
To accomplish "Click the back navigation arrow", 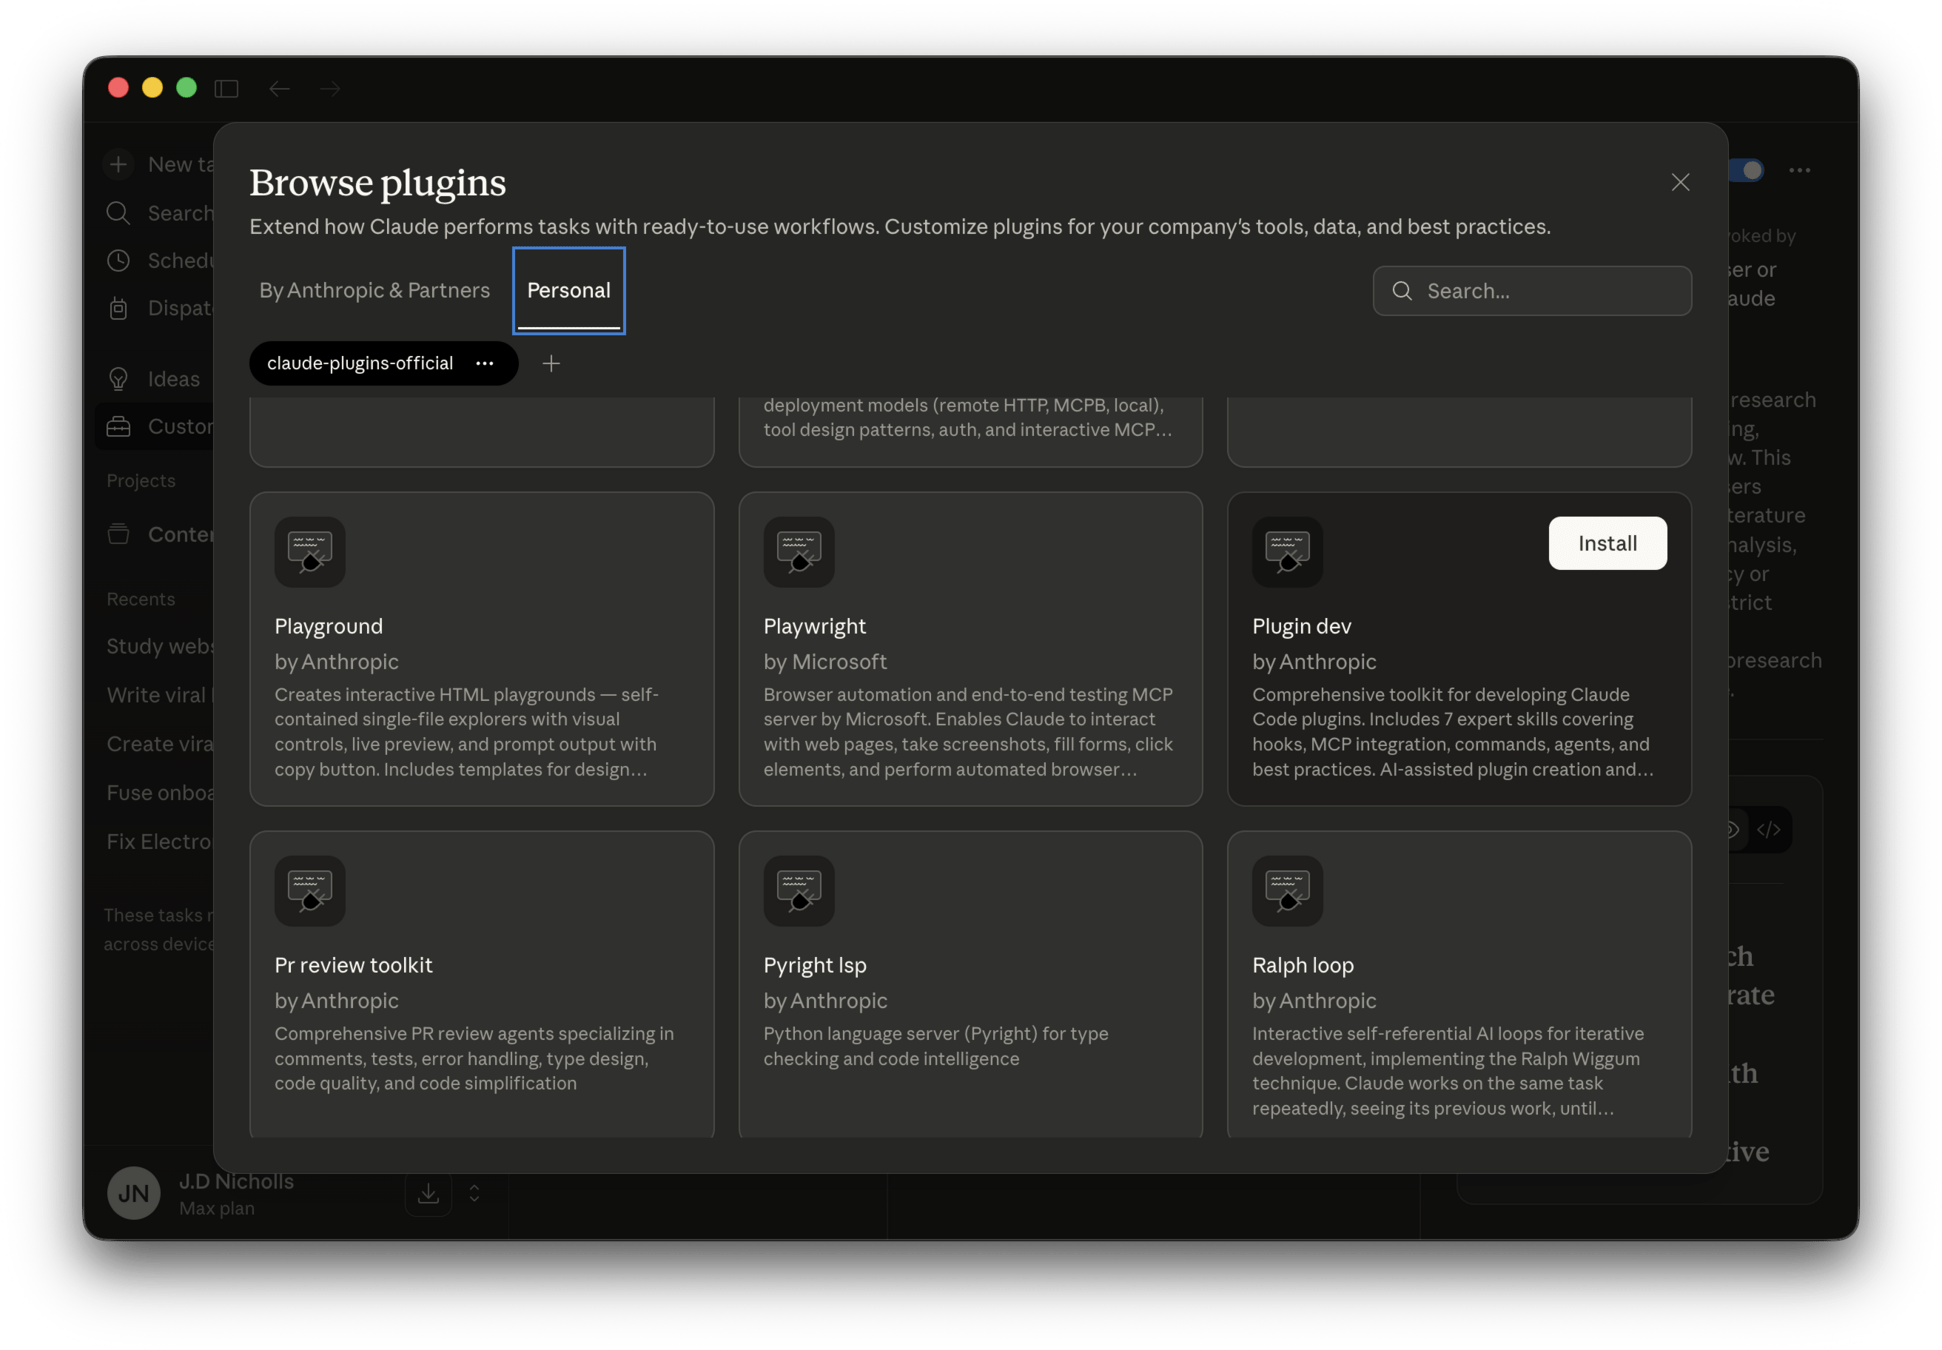I will tap(279, 89).
